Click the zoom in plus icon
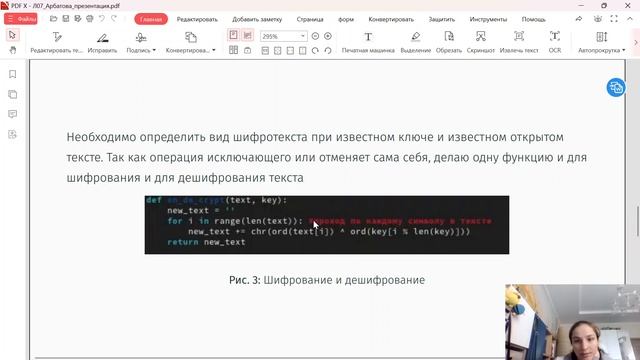Screen dimensions: 640x360 point(328,36)
